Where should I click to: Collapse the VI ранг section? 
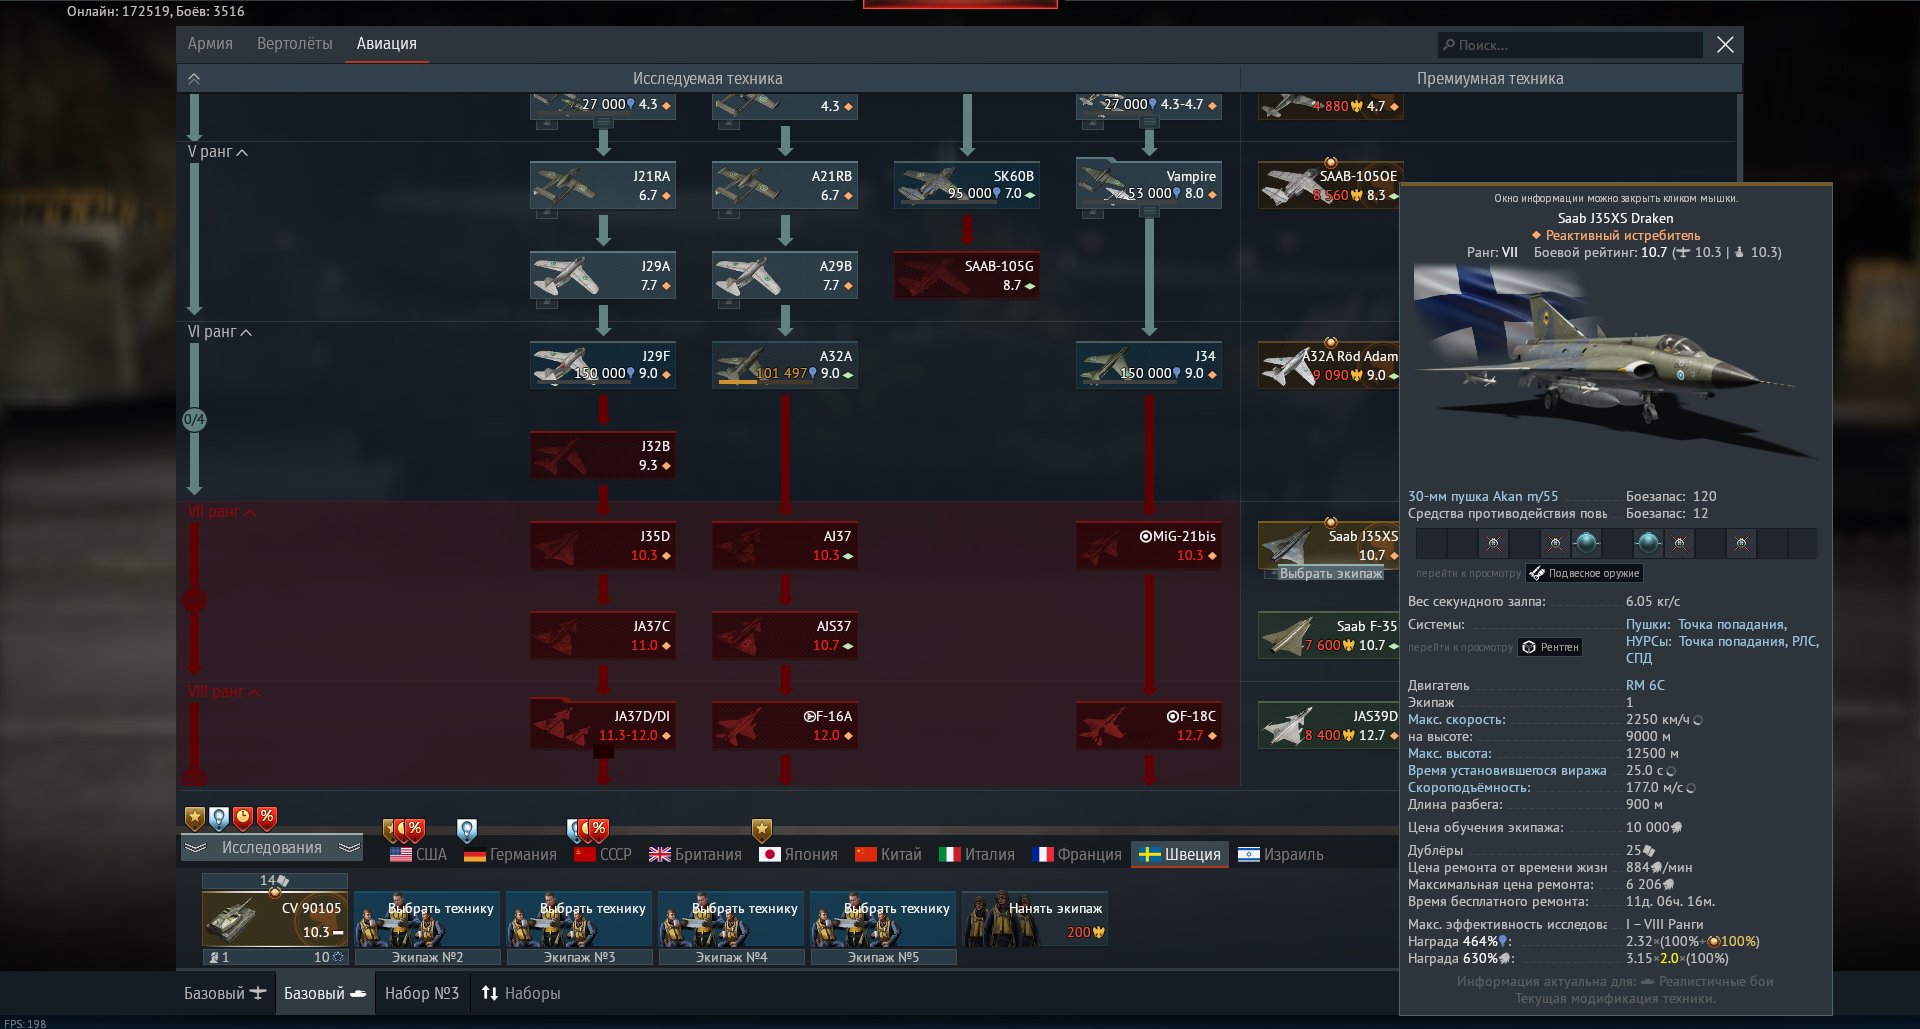tap(220, 332)
